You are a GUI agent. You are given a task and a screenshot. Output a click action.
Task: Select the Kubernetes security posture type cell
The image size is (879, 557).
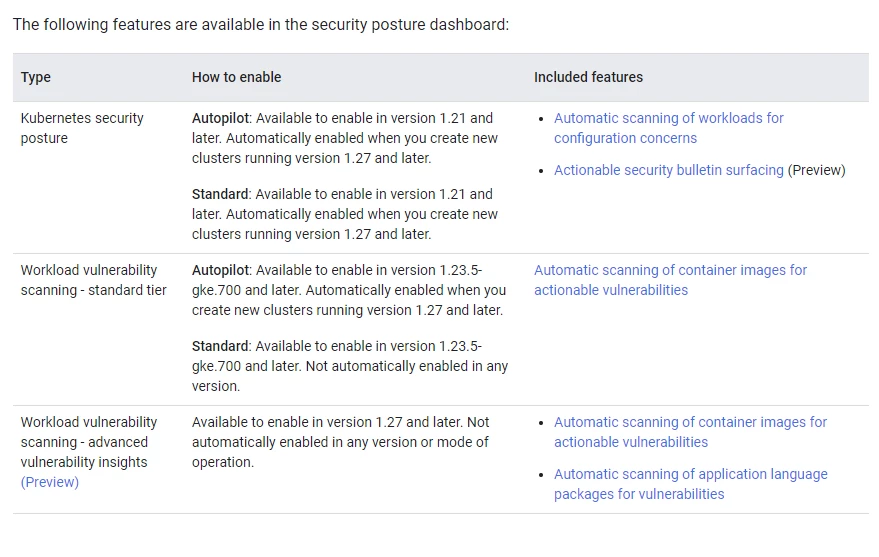(x=82, y=128)
